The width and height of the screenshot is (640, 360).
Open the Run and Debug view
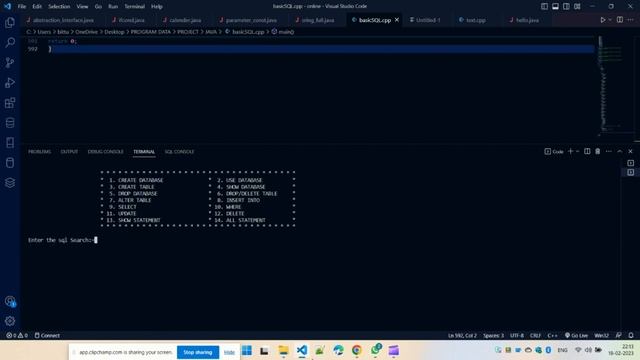[10, 82]
